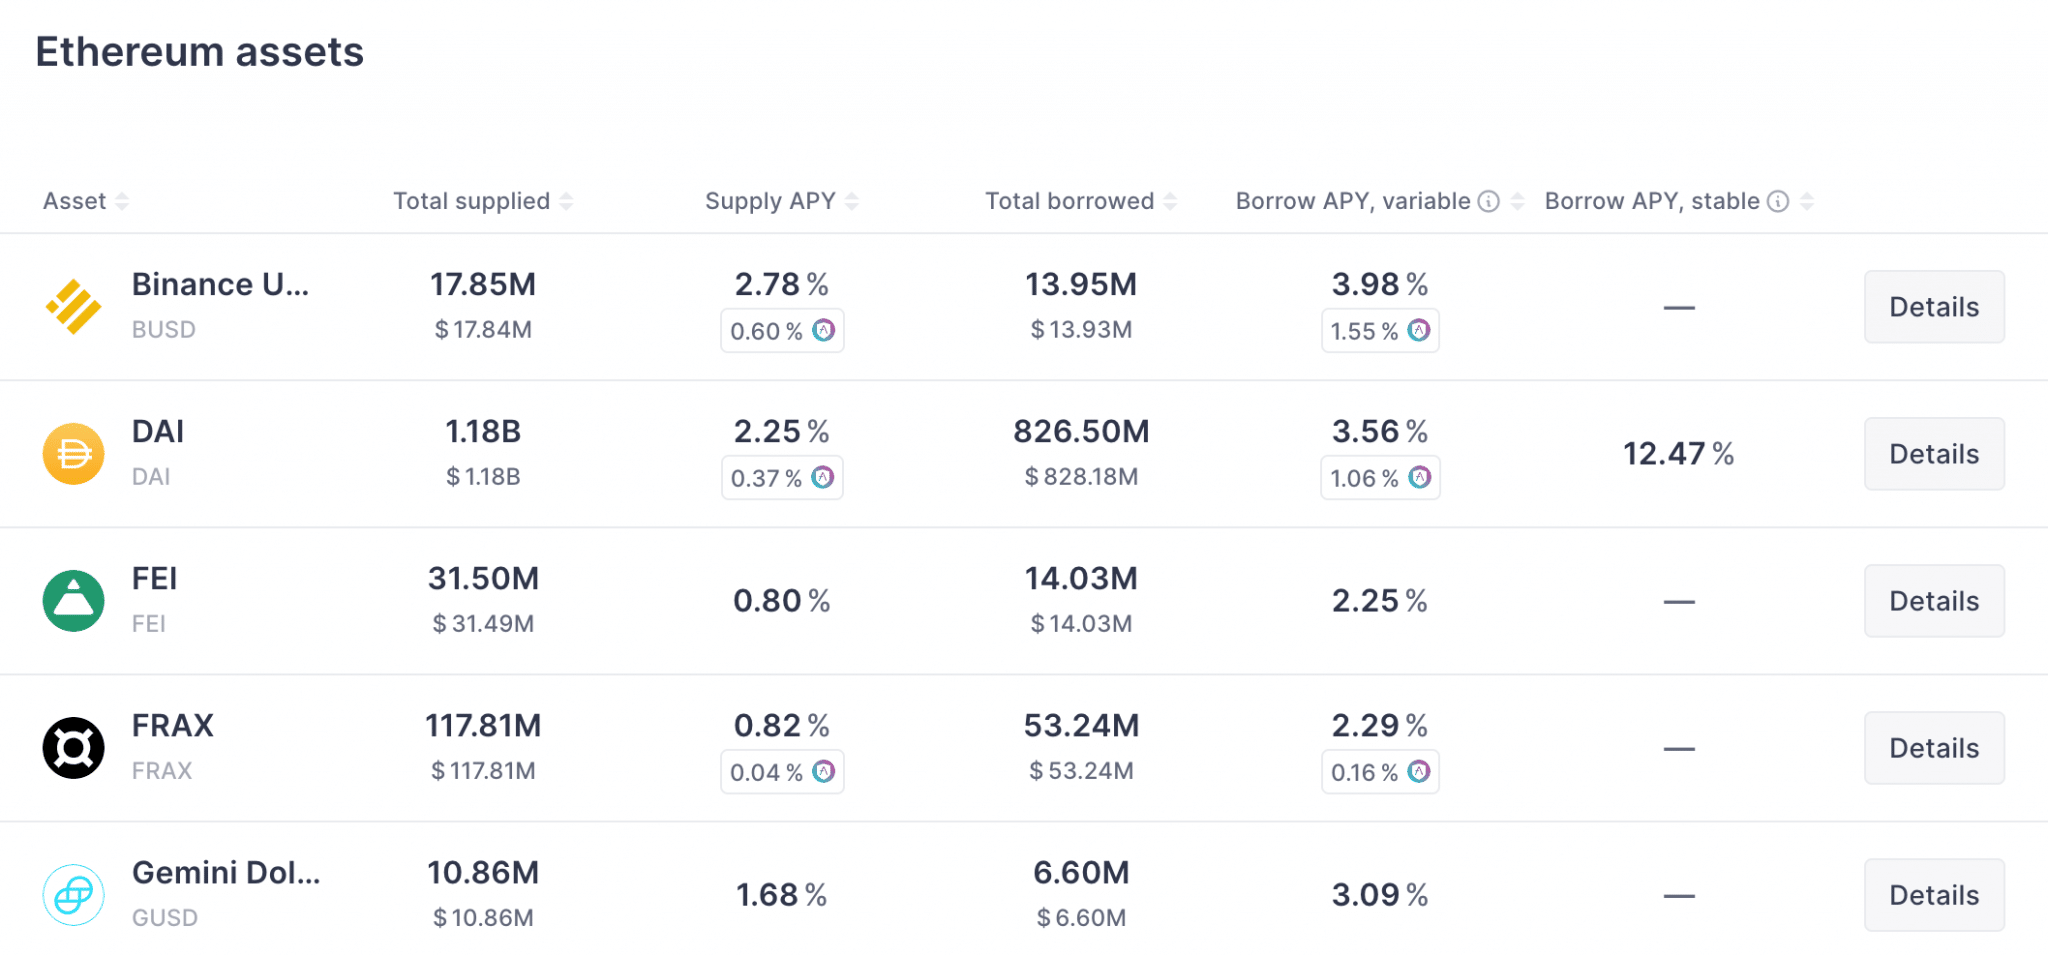This screenshot has height=956, width=2048.
Task: Click the FRAX token icon
Action: tap(73, 748)
